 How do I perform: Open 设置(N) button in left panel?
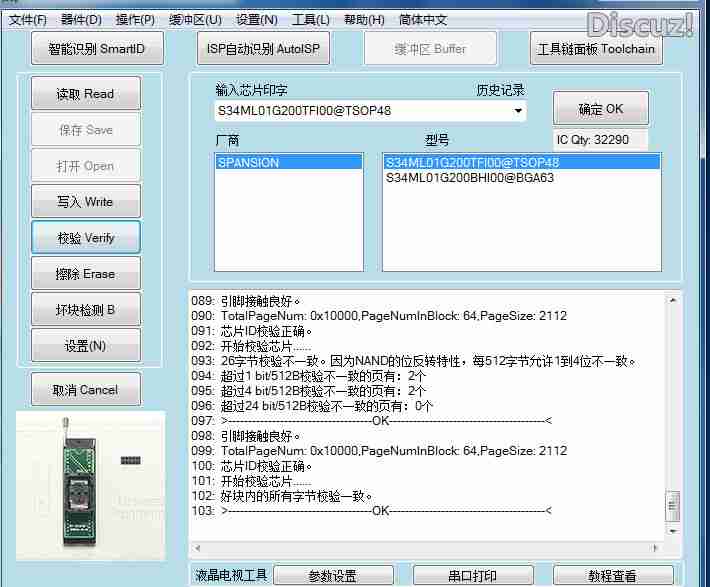(85, 346)
